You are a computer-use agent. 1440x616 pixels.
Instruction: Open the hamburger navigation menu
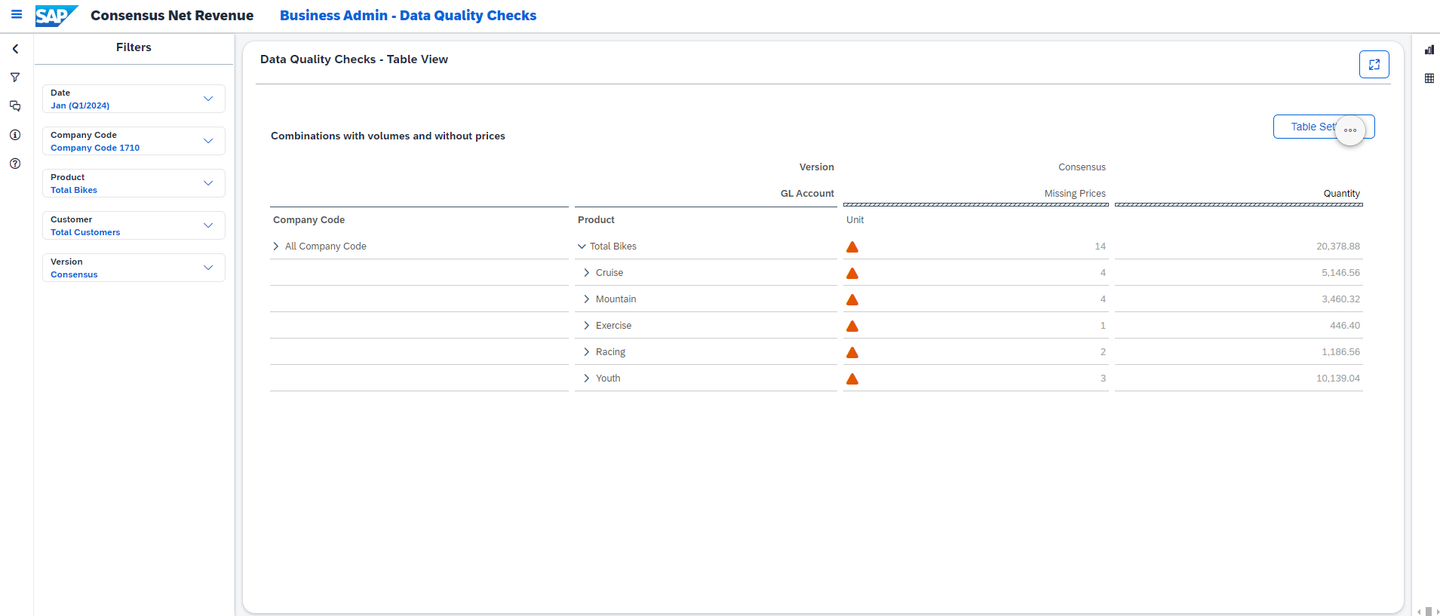16,15
